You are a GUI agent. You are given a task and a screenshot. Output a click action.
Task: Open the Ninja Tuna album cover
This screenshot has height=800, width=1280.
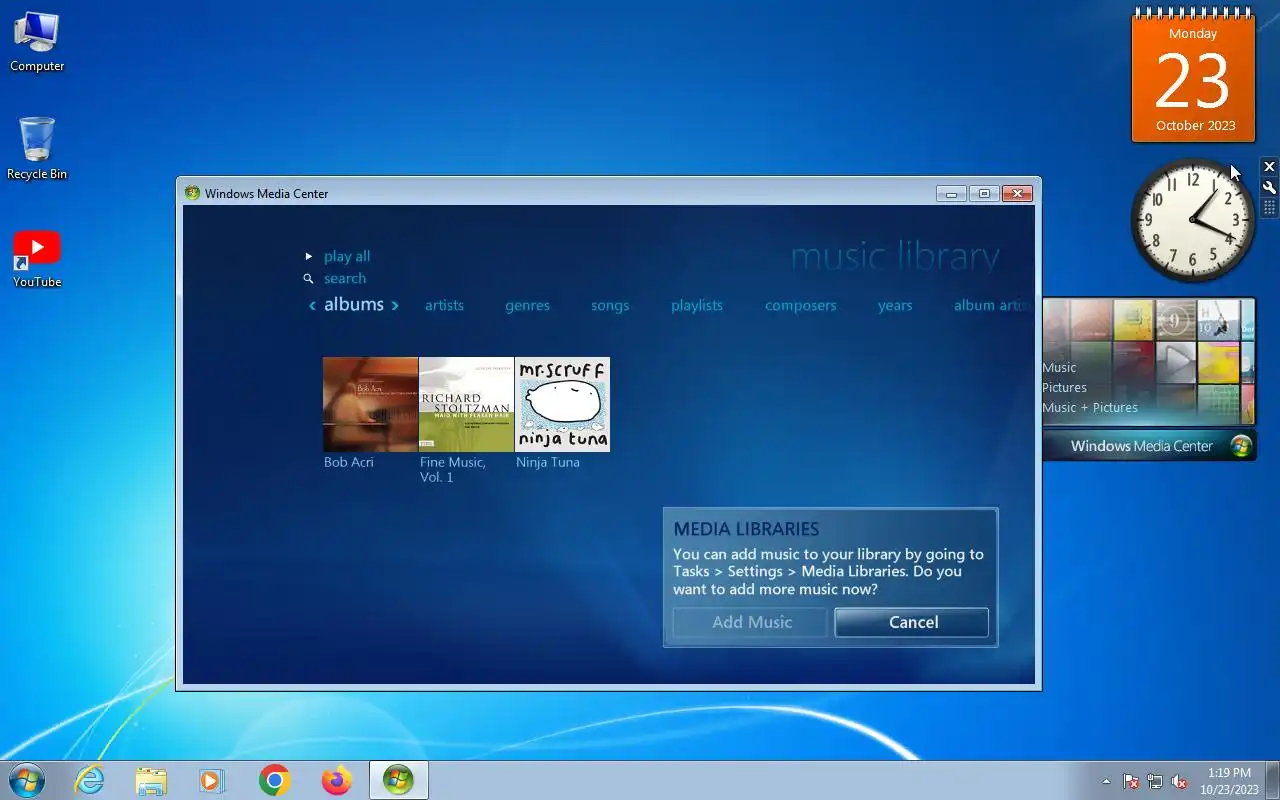[562, 404]
